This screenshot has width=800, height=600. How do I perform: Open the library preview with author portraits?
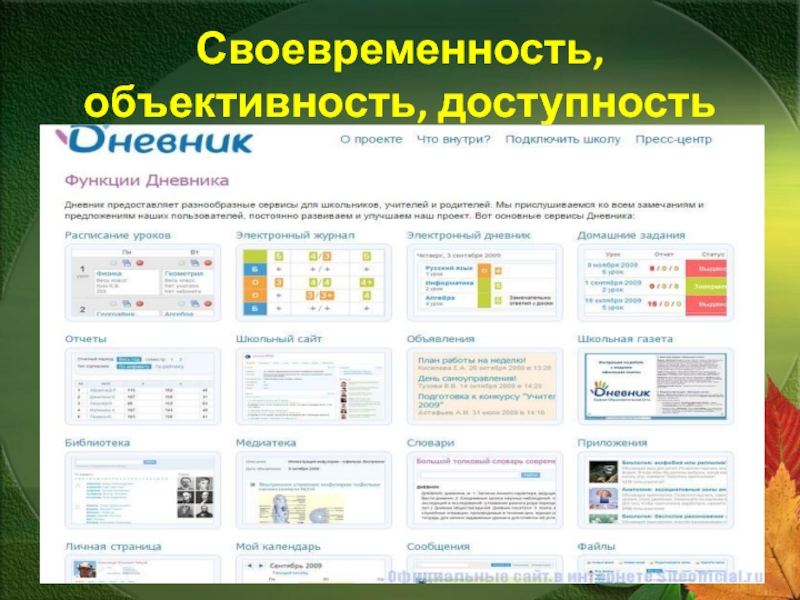tap(143, 490)
